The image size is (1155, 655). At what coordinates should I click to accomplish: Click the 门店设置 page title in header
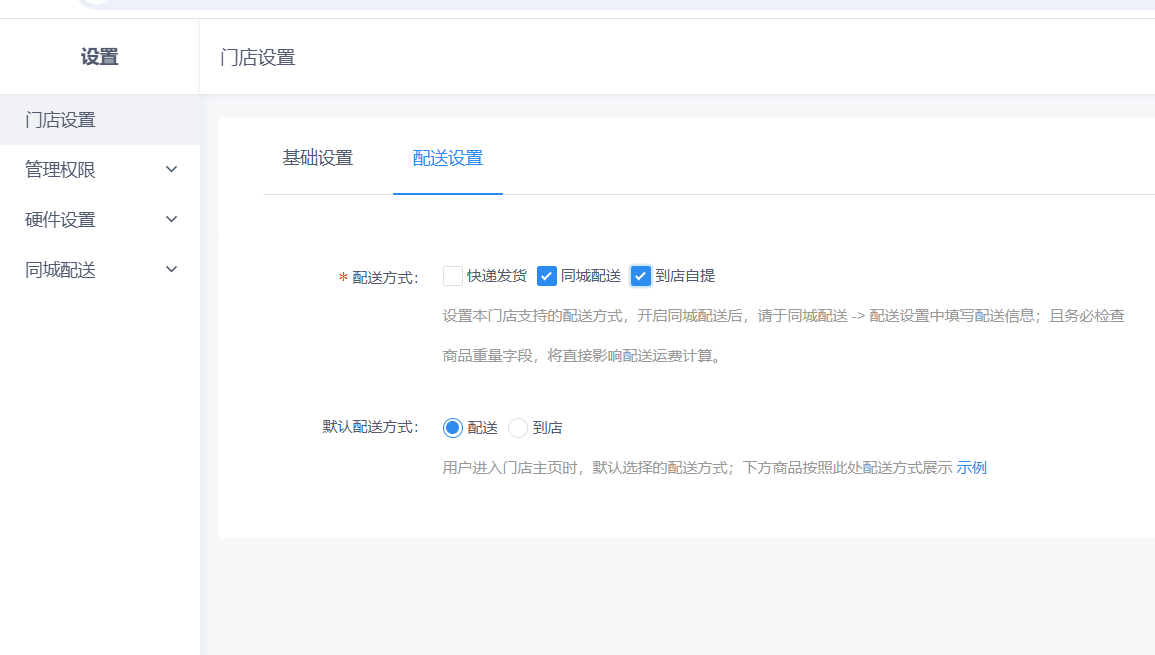[258, 57]
